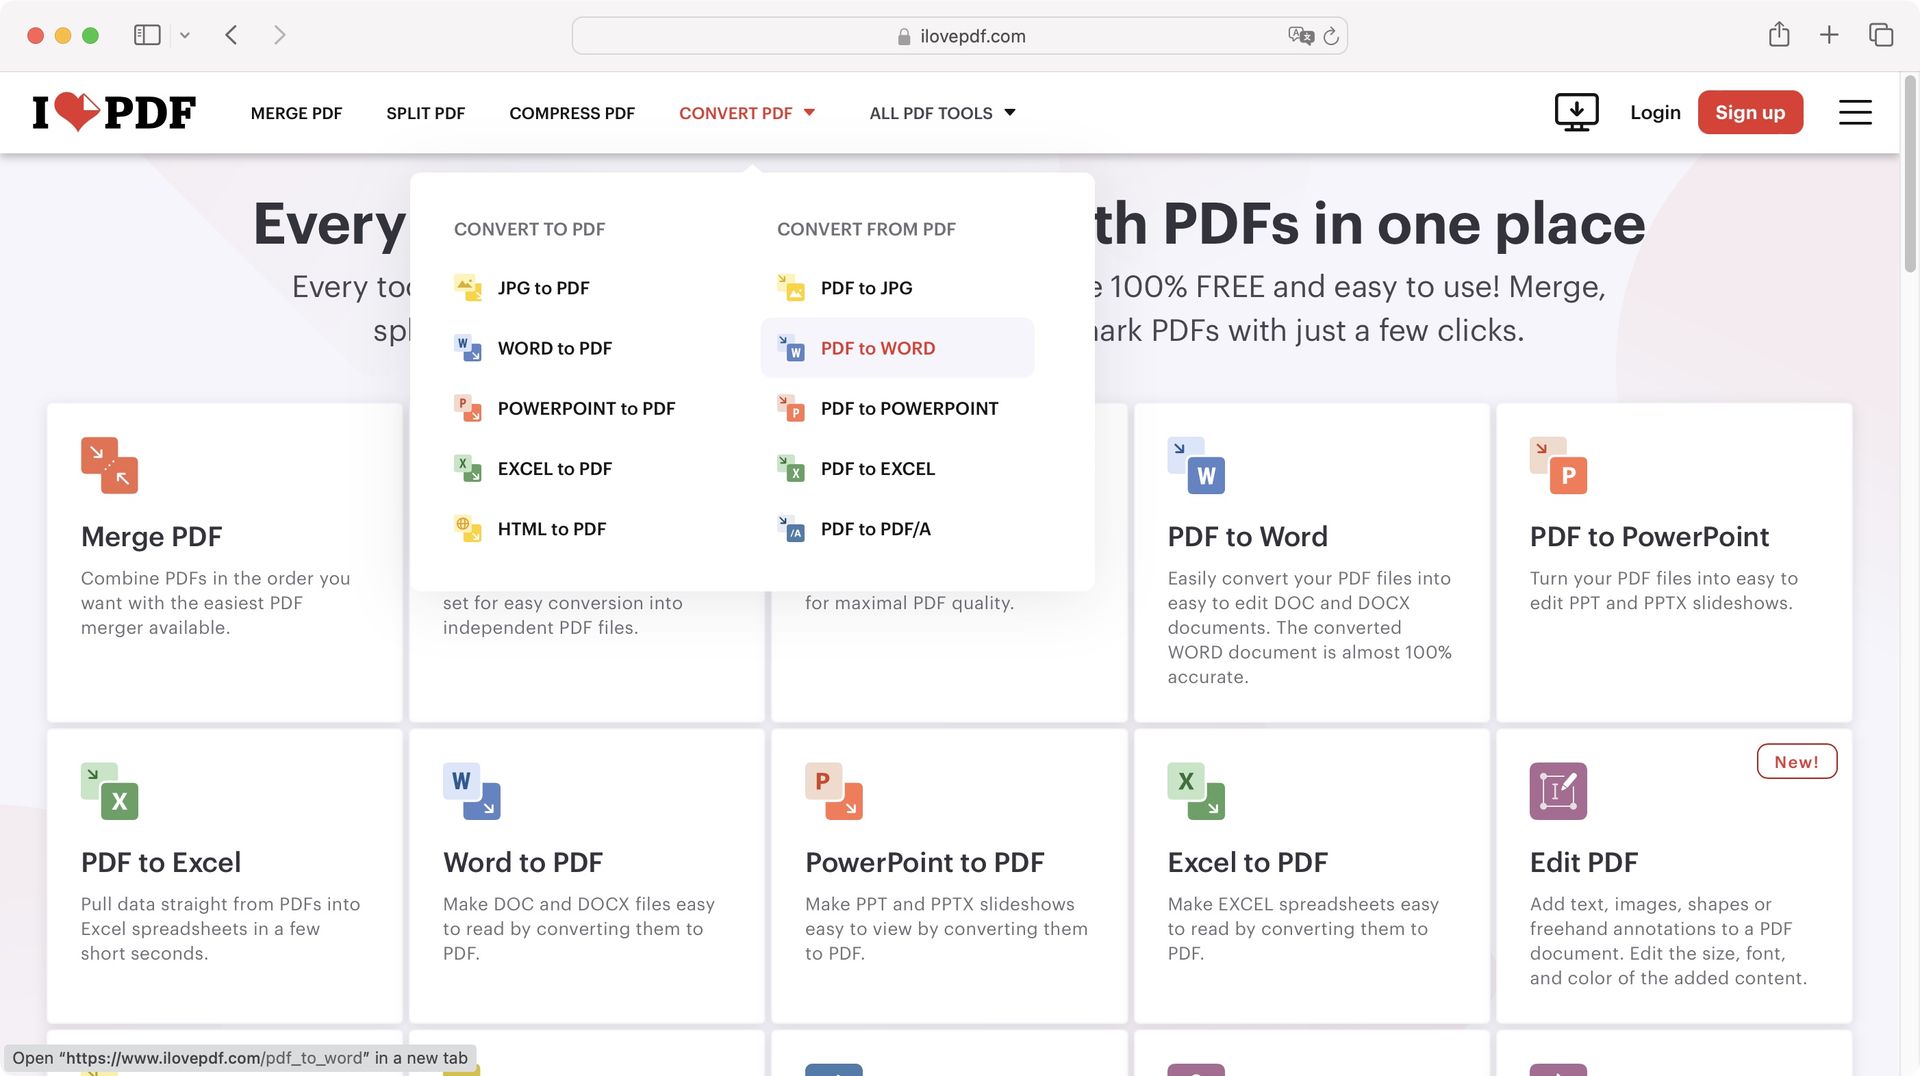Click the page reload icon in address bar
This screenshot has width=1920, height=1076.
point(1330,35)
